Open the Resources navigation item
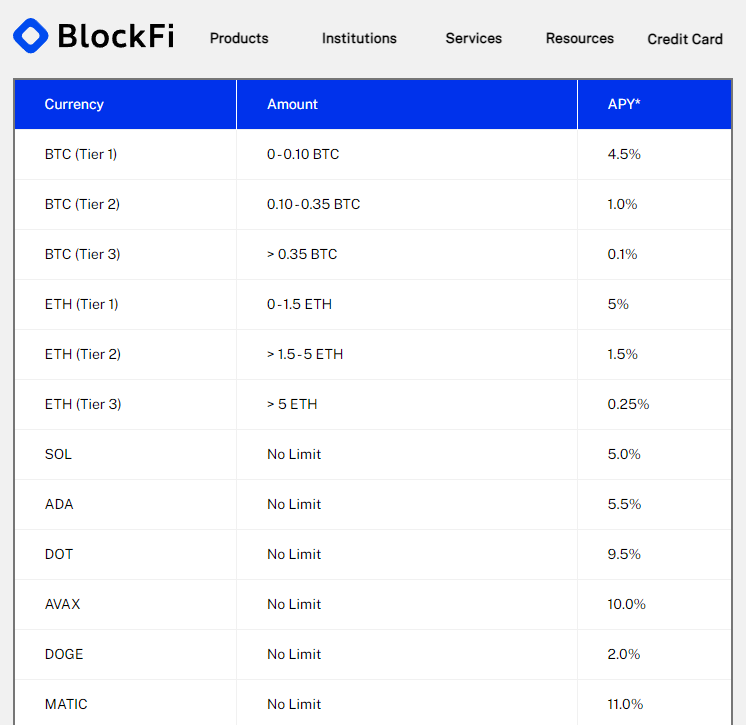Screen dimensions: 746x725 [x=579, y=38]
